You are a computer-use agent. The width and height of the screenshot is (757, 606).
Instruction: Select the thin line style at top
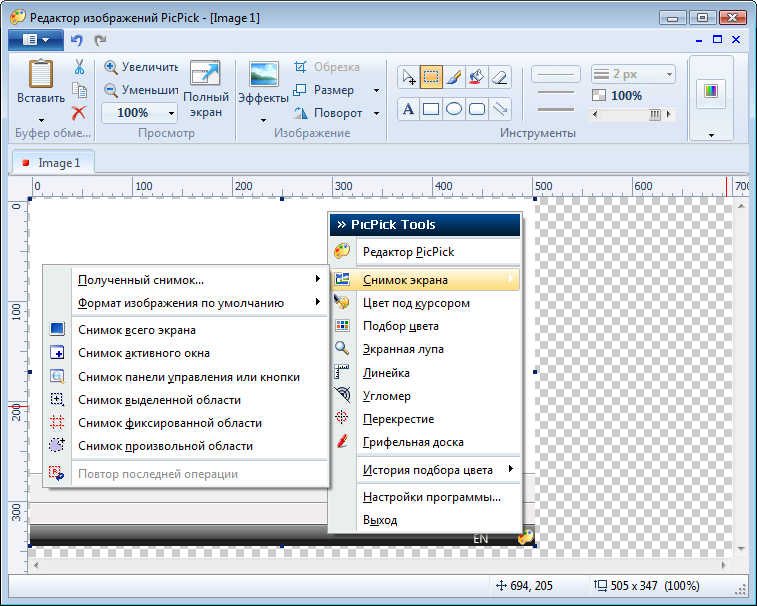coord(556,74)
